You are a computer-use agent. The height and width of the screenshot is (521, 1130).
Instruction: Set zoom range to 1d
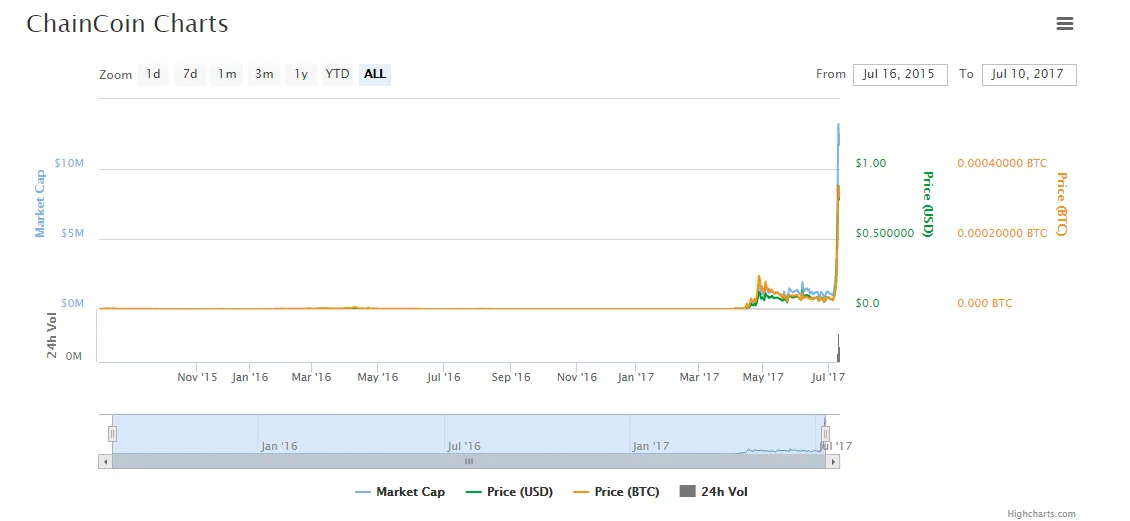click(x=153, y=74)
